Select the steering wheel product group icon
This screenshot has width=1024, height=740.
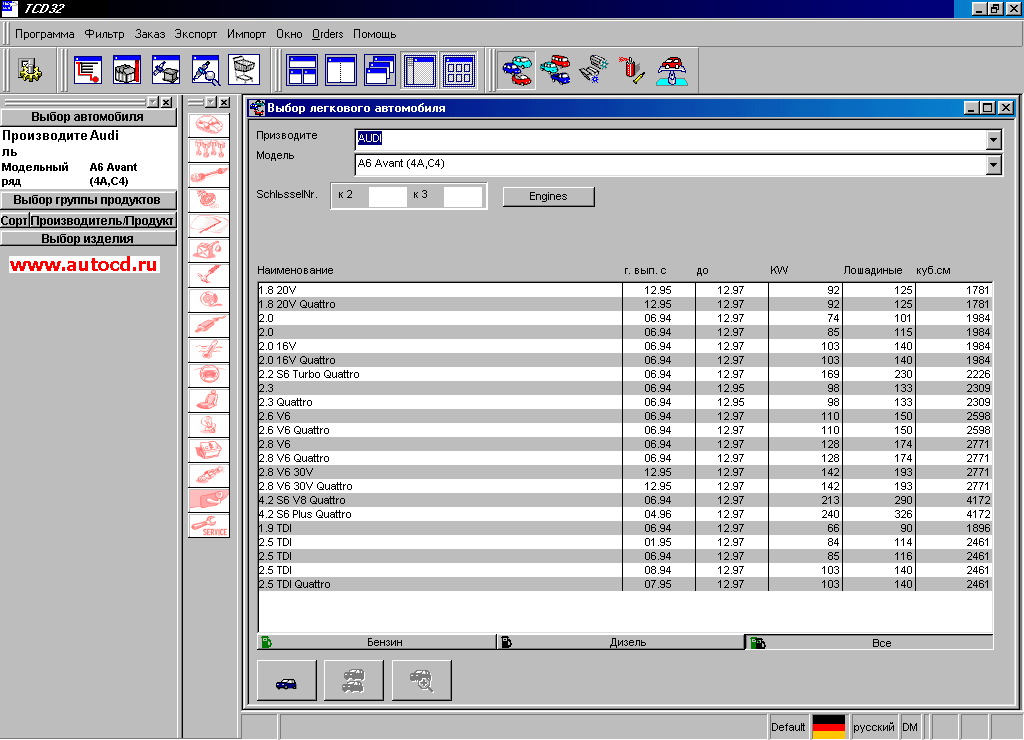(x=209, y=375)
